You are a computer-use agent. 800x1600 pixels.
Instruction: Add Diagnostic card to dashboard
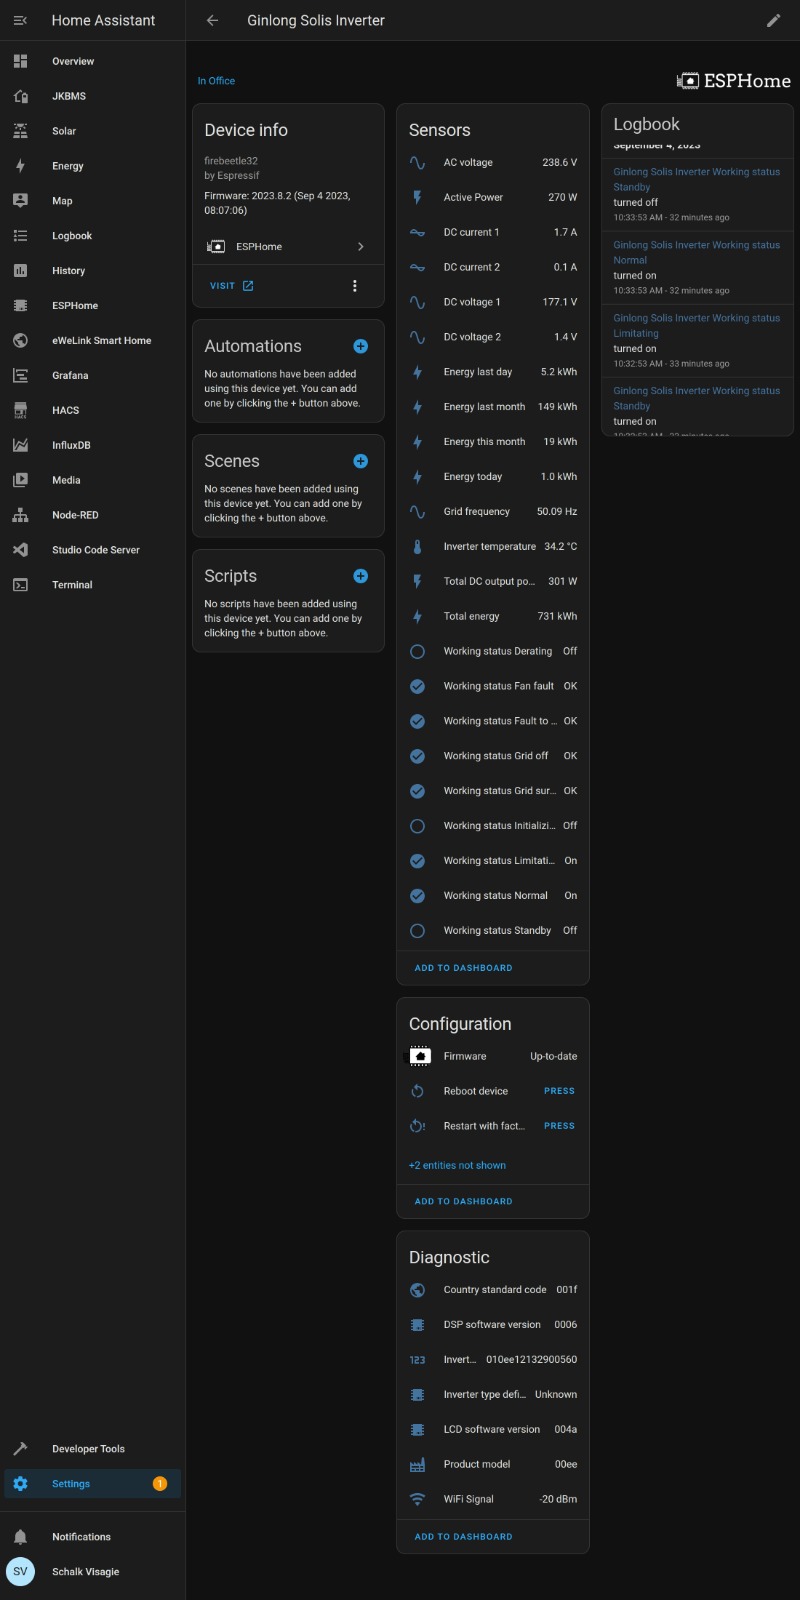[463, 1537]
